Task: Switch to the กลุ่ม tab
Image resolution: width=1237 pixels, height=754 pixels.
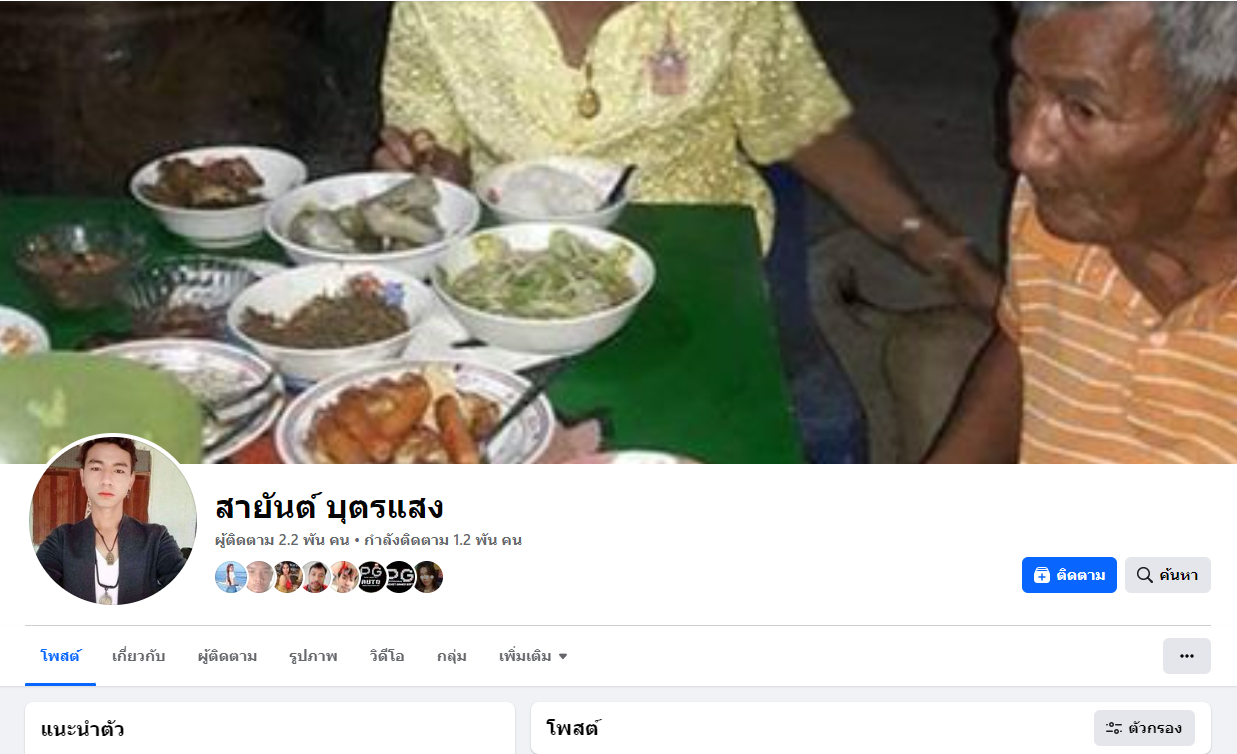Action: (451, 656)
